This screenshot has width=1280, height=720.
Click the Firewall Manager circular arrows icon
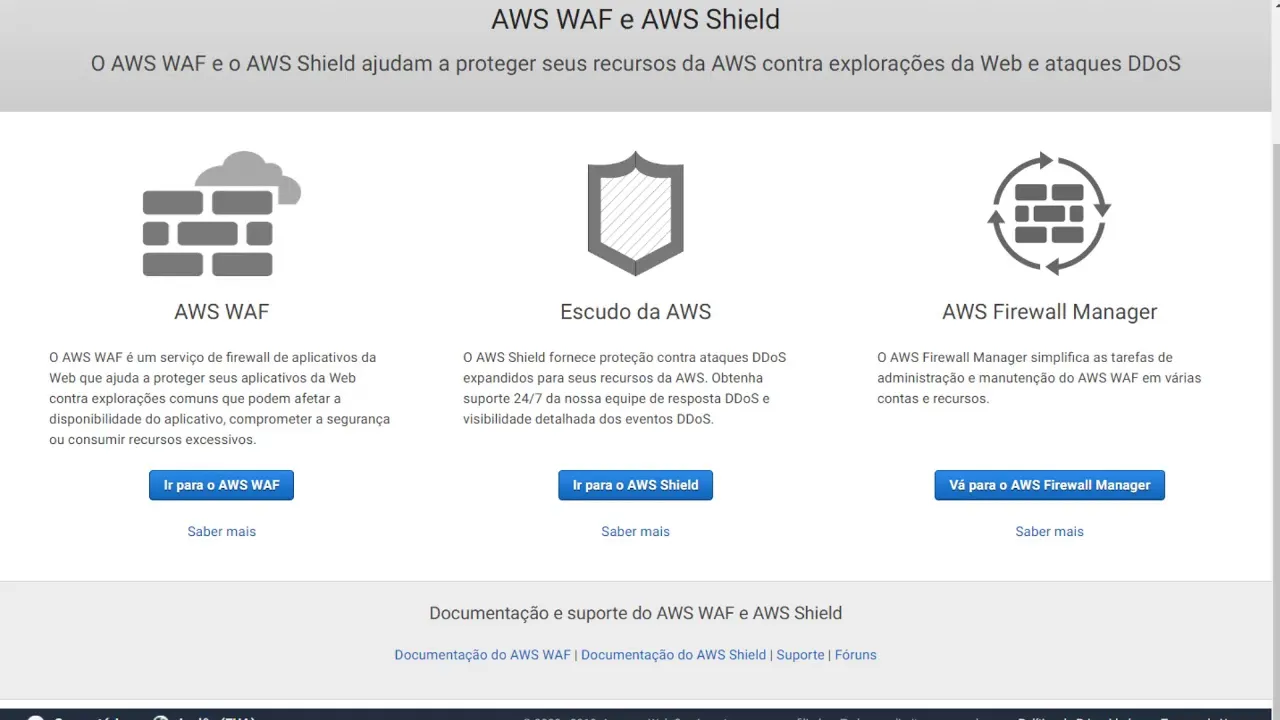tap(1049, 214)
